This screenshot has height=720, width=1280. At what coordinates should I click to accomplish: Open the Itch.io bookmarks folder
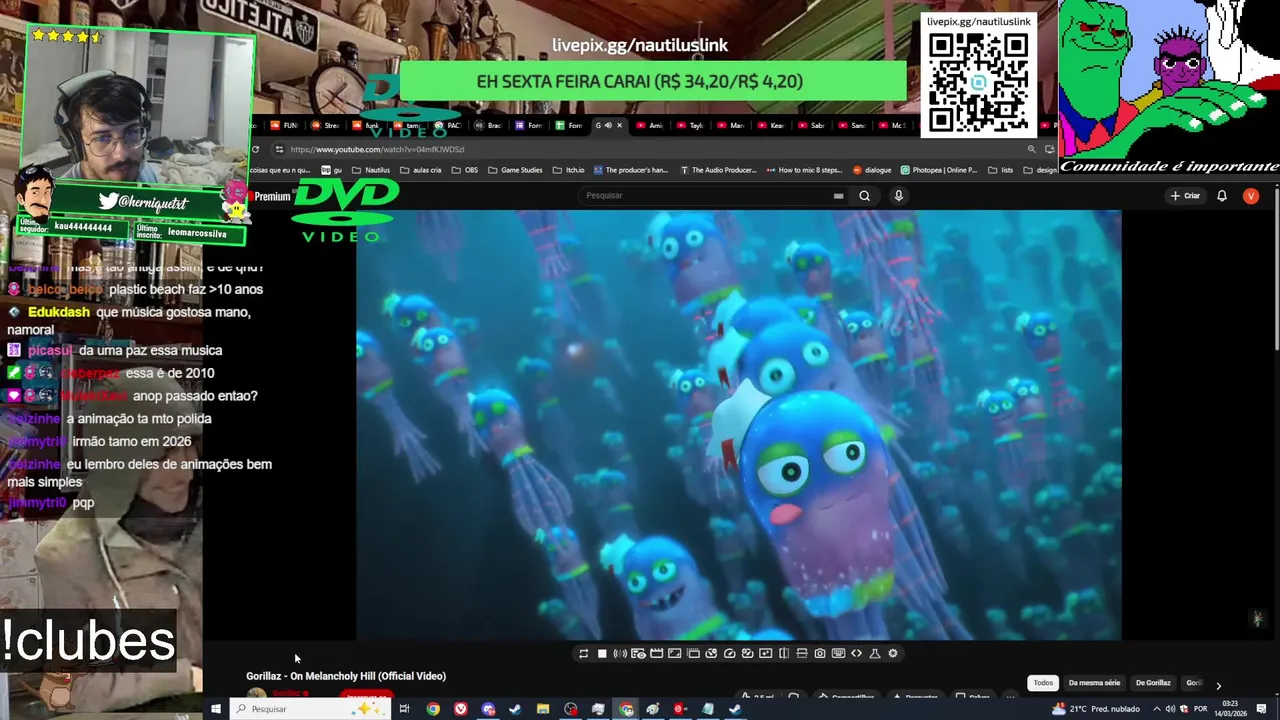tap(569, 170)
